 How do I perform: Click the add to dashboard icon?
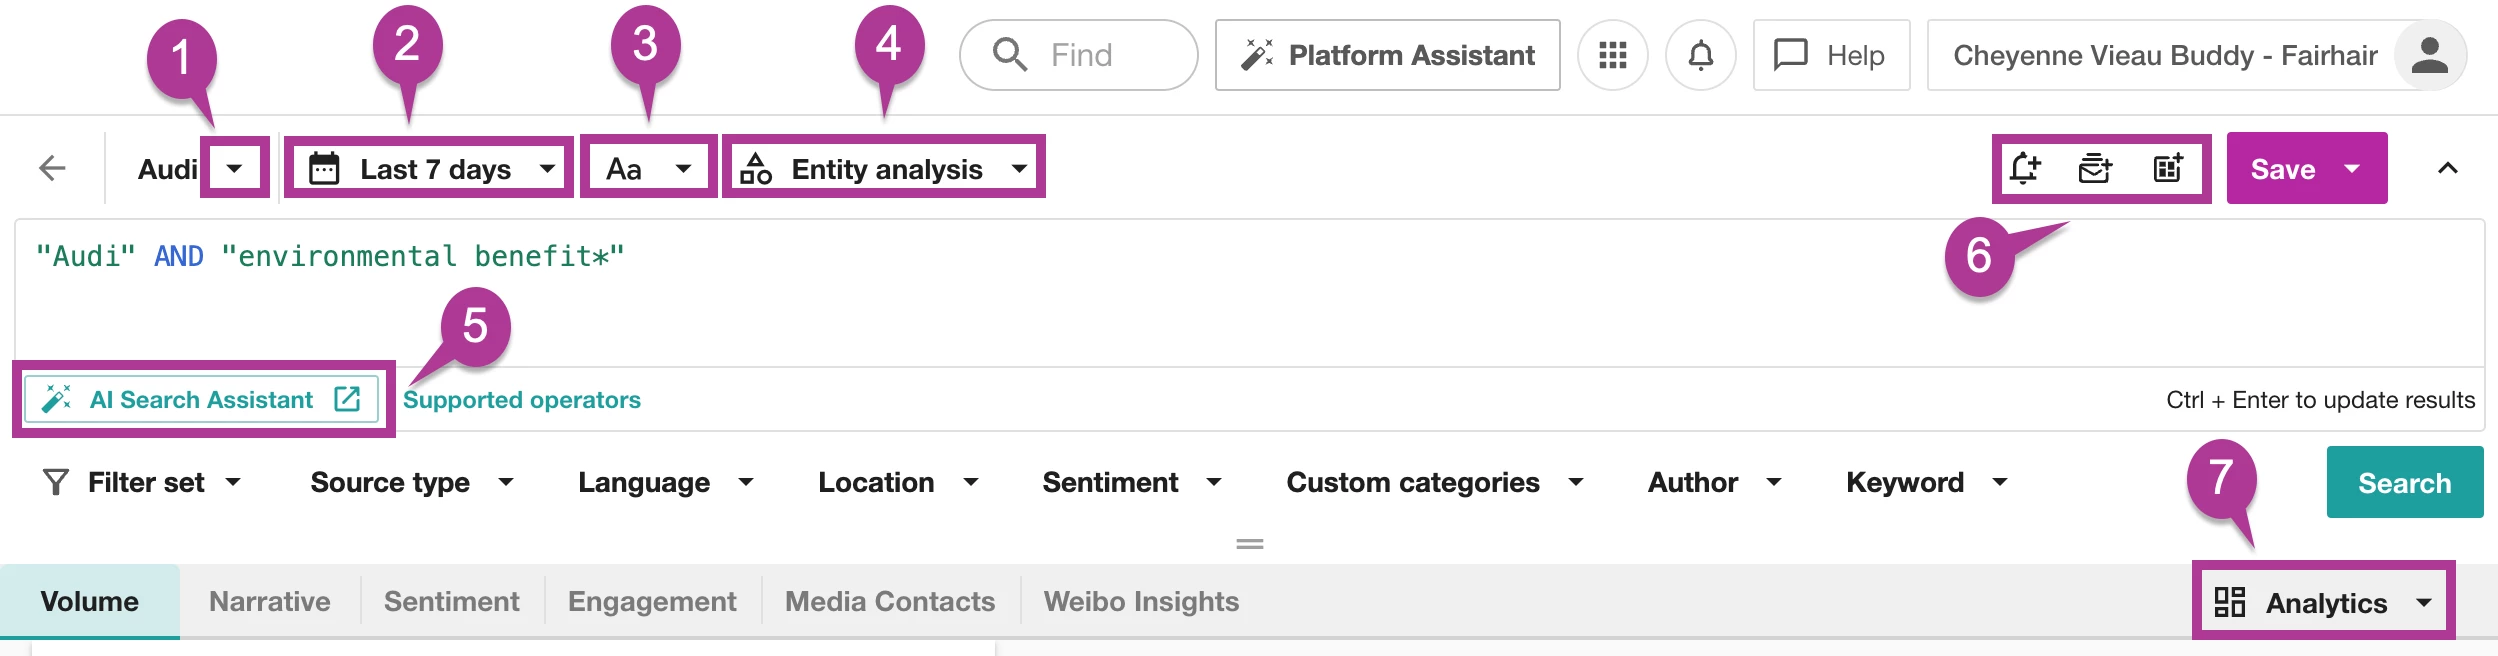pos(2167,168)
